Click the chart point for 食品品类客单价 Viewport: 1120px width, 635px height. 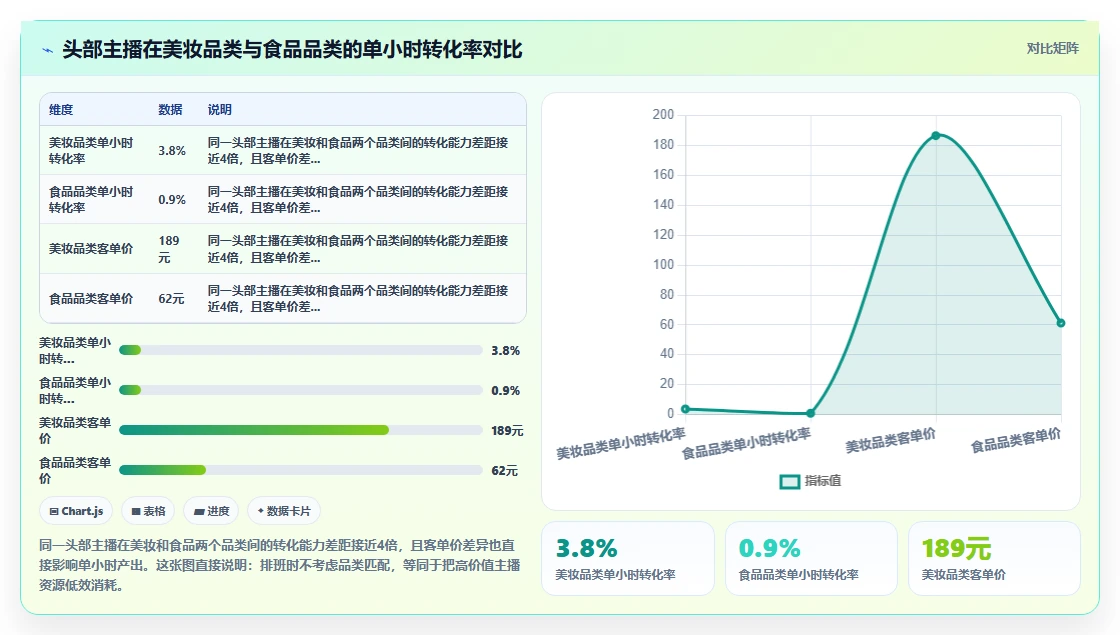tap(1061, 323)
